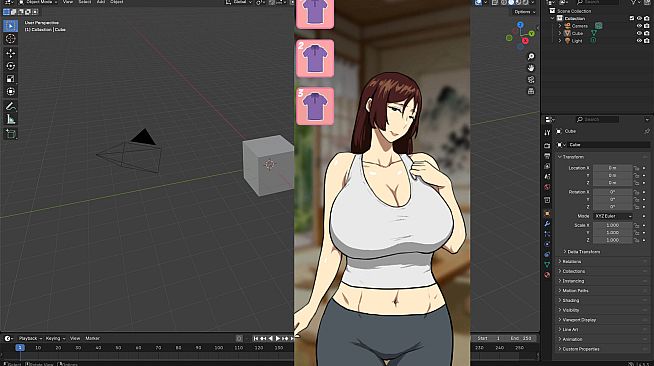
Task: Select the Rotate tool
Action: point(10,66)
